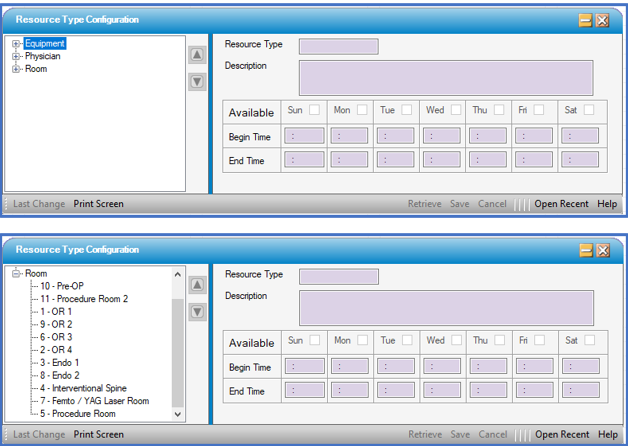This screenshot has height=446, width=628.
Task: Click the move-down arrow beside the collapsed resource tree
Action: point(198,81)
